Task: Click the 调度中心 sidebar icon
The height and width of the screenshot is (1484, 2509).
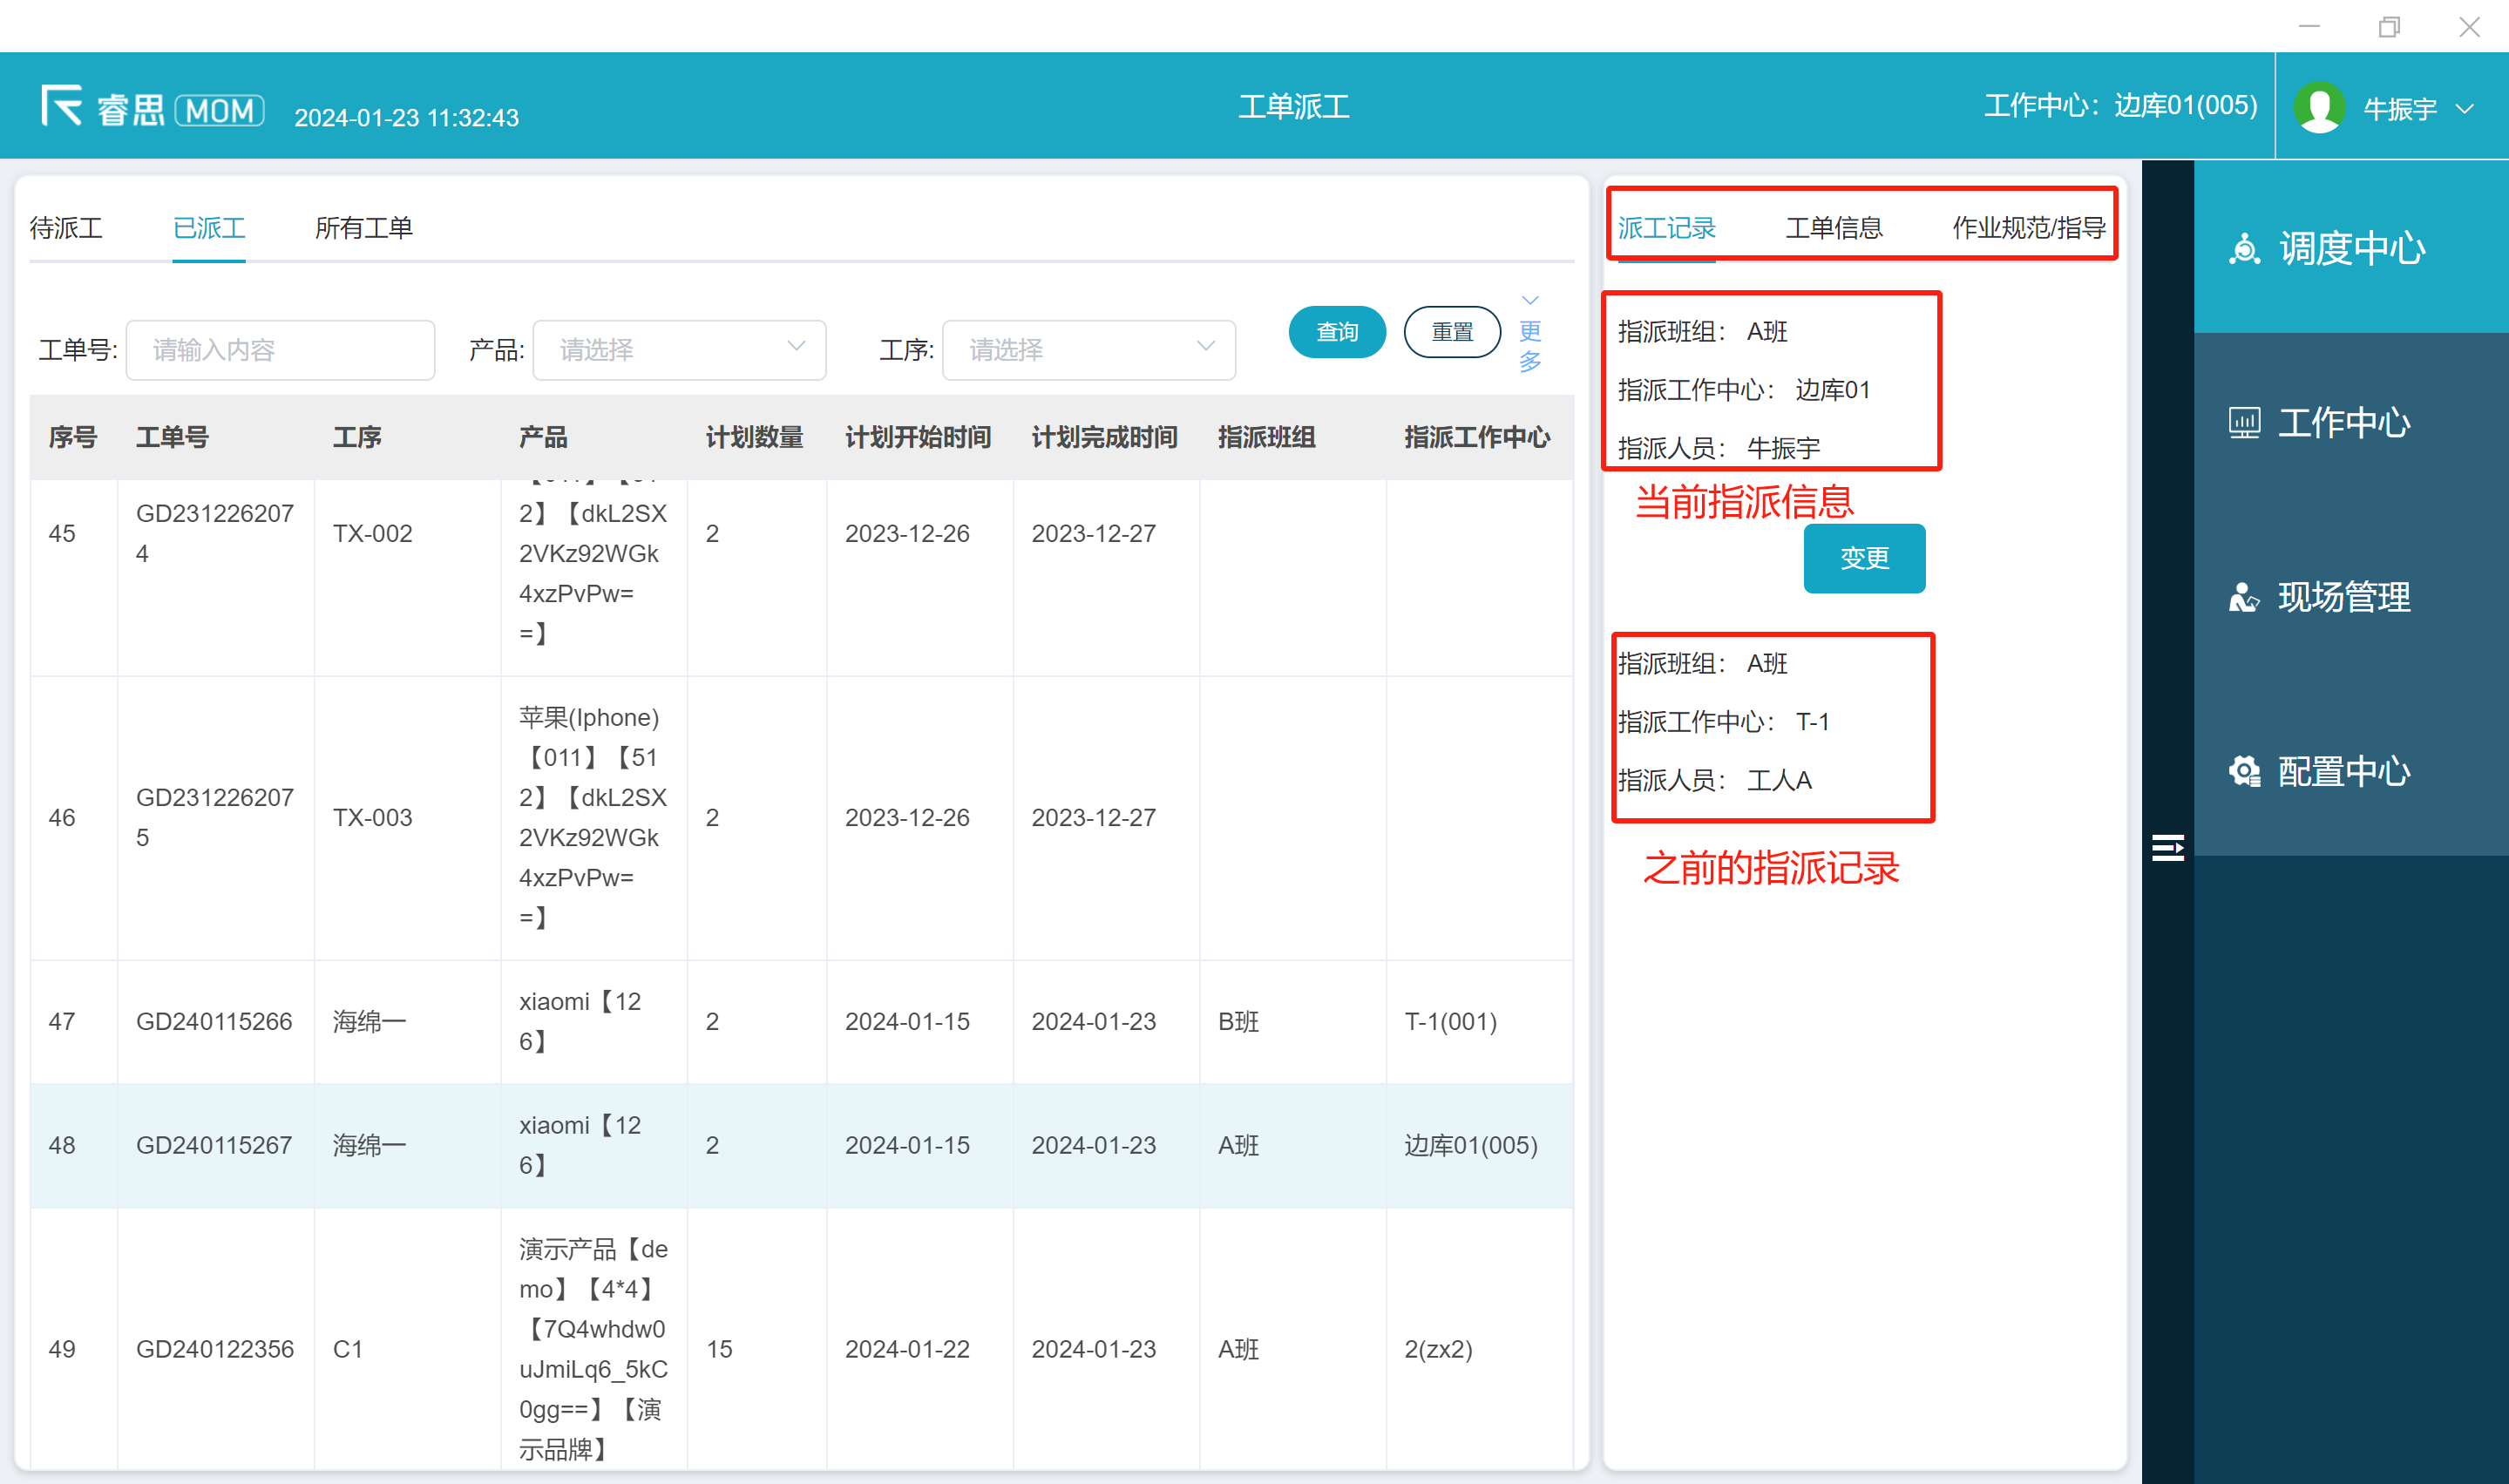Action: click(x=2244, y=248)
